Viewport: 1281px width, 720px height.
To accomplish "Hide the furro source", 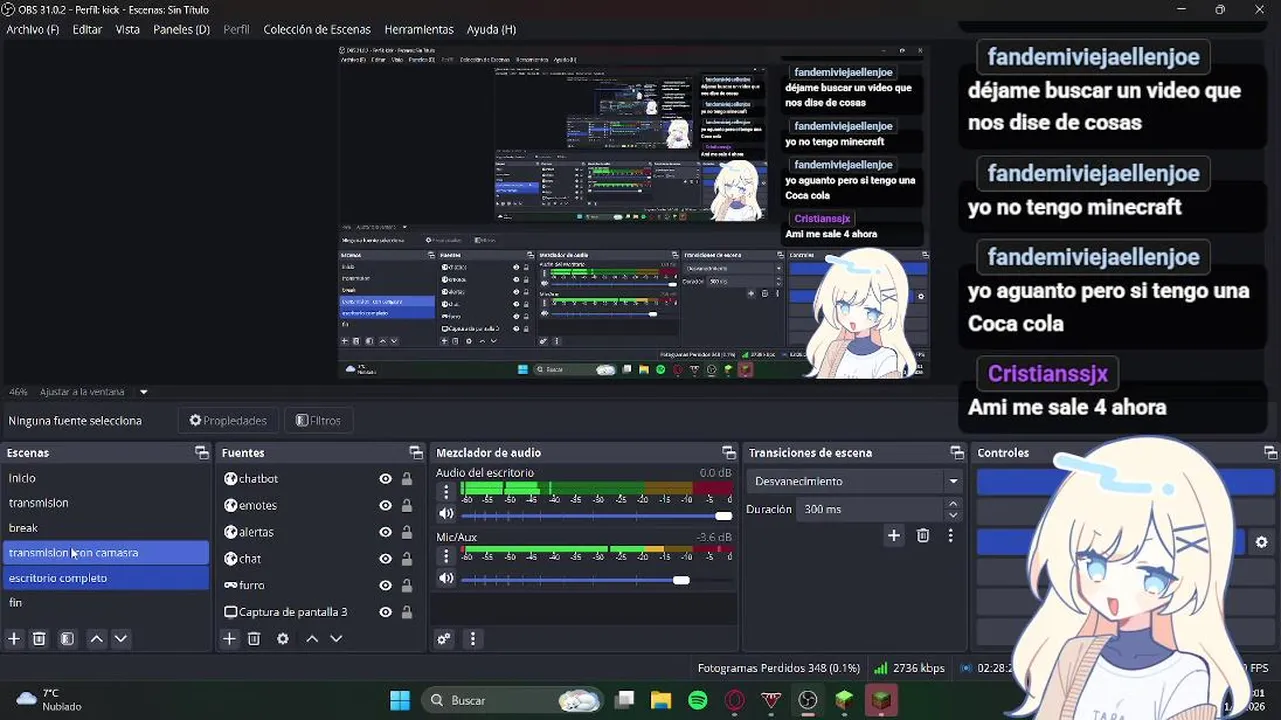I will tap(385, 585).
